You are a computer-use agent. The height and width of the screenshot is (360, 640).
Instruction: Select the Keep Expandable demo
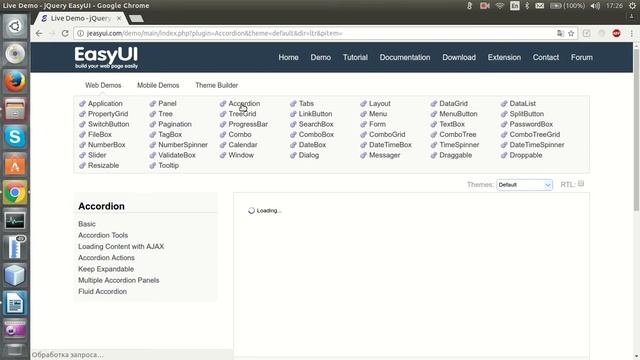pyautogui.click(x=106, y=269)
